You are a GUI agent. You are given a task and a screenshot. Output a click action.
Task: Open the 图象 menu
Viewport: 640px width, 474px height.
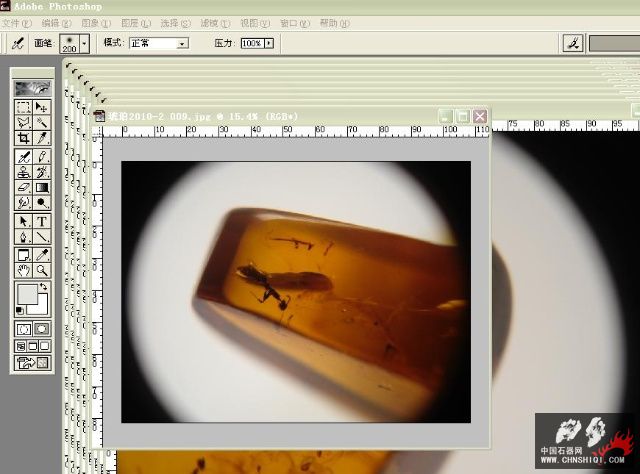(96, 24)
